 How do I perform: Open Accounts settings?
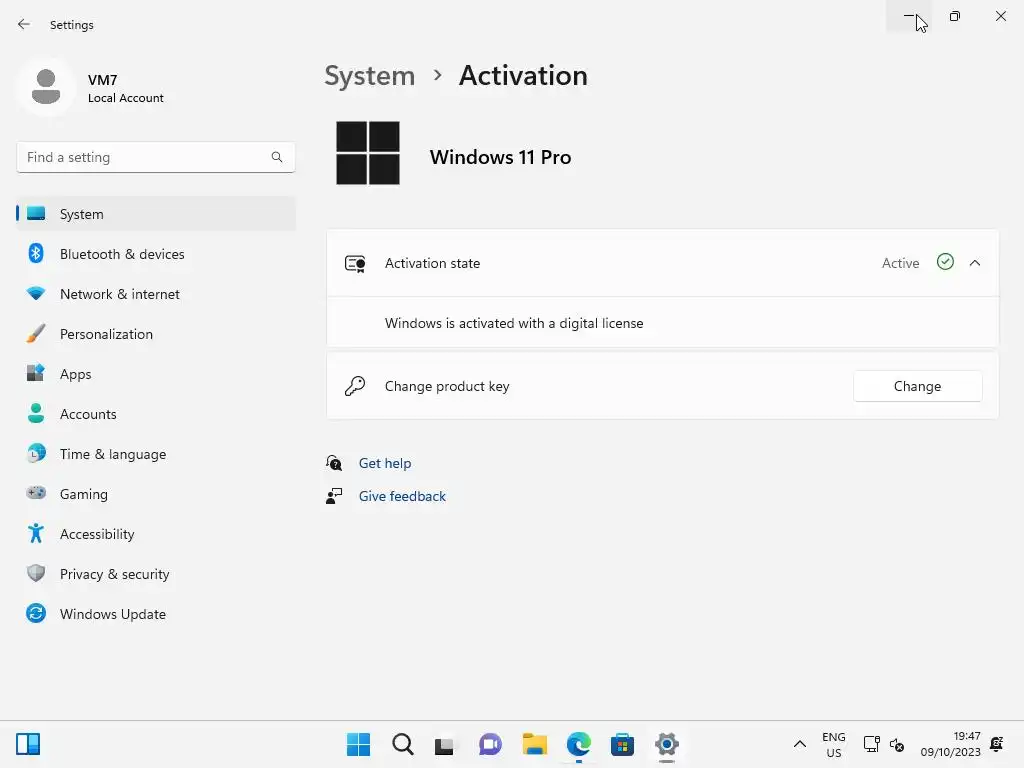click(x=155, y=414)
